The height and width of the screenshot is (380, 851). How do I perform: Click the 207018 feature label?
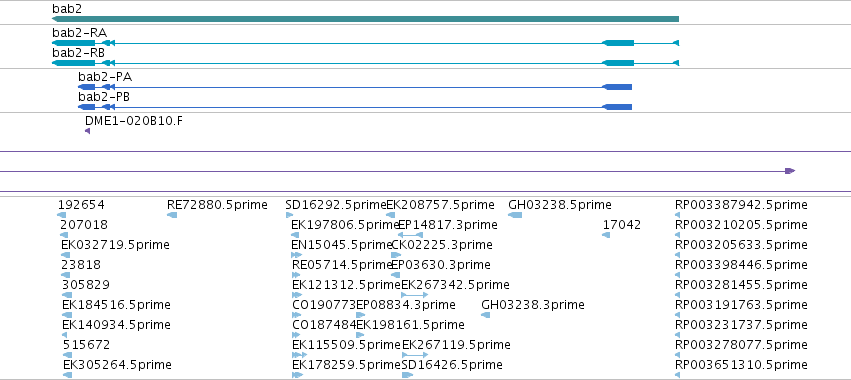(84, 224)
